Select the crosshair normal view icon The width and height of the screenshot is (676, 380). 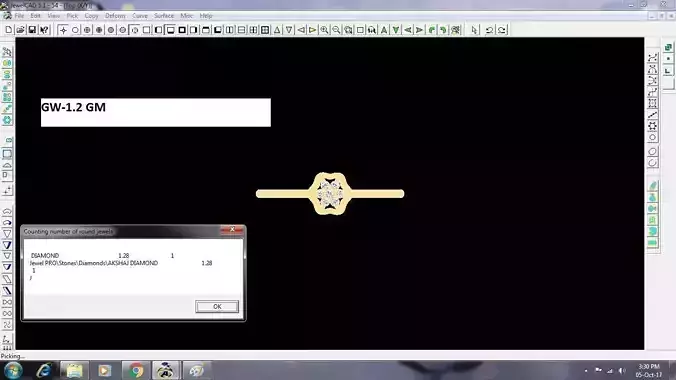click(x=63, y=30)
